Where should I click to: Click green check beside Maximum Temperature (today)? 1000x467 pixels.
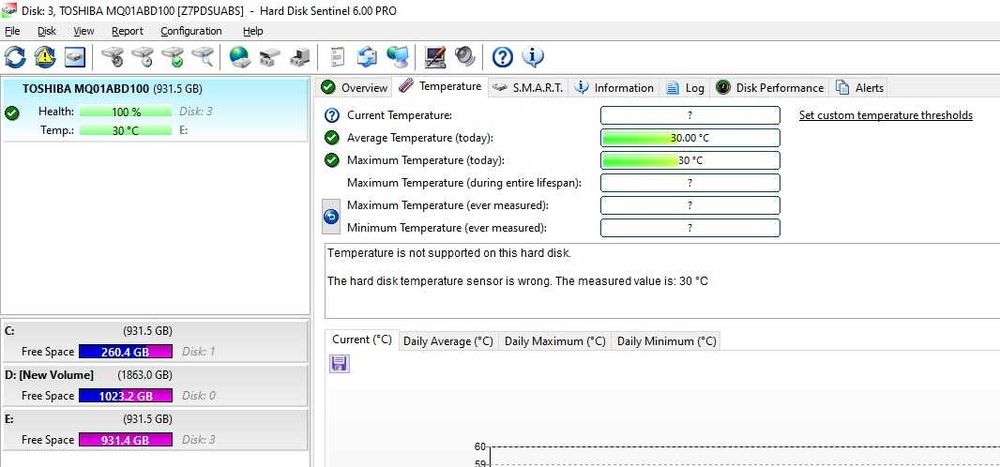pyautogui.click(x=332, y=160)
